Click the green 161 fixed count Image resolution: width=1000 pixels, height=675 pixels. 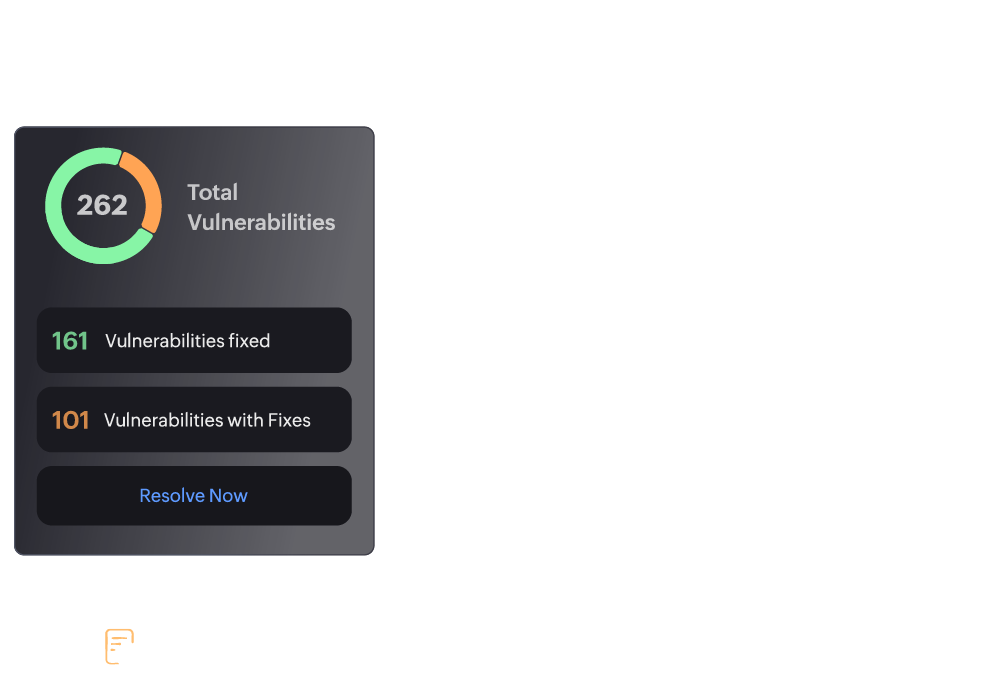(70, 341)
